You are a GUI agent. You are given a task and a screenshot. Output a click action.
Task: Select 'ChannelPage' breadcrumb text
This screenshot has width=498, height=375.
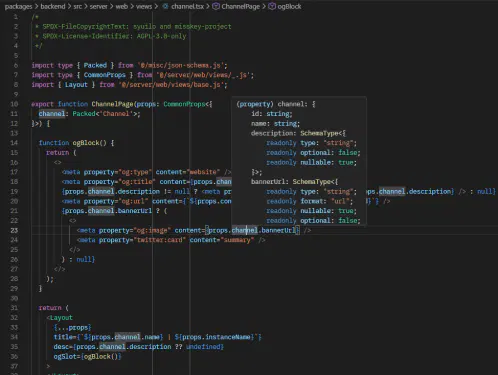[x=240, y=6]
